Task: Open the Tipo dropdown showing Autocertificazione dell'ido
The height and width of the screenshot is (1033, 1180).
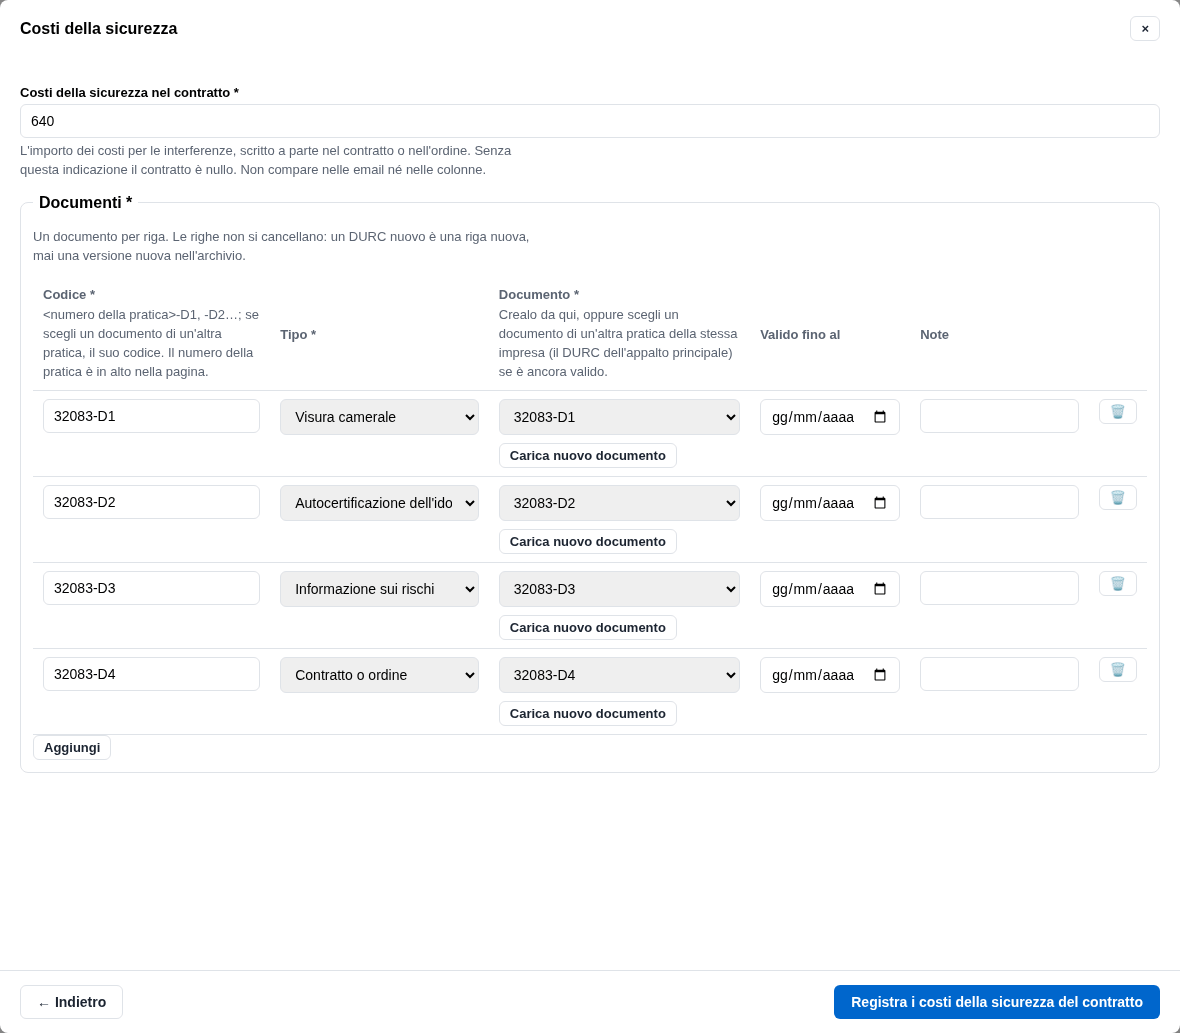Action: click(x=379, y=503)
